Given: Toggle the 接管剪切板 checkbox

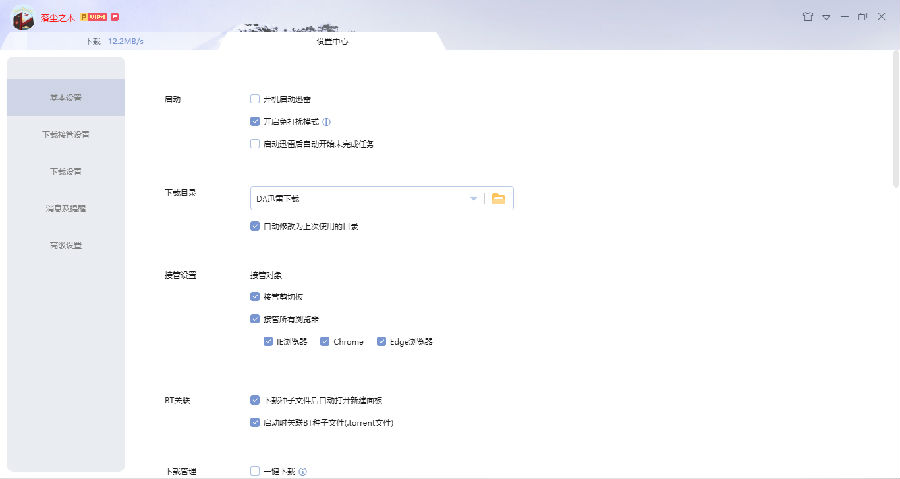Looking at the screenshot, I should coord(255,297).
